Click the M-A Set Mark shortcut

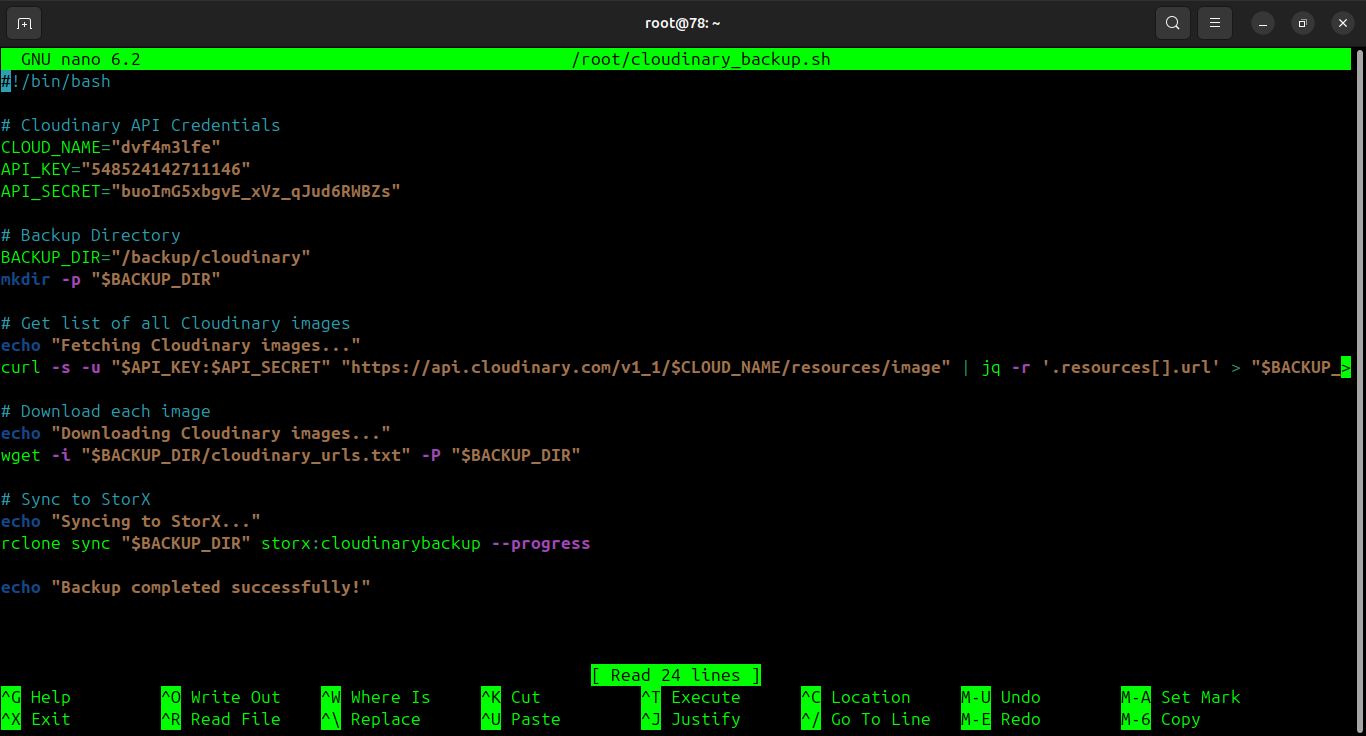tap(1181, 697)
